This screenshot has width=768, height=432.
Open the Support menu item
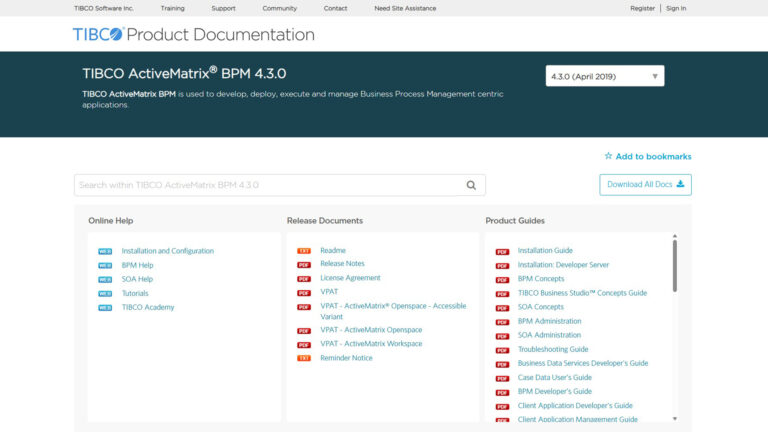coord(223,8)
